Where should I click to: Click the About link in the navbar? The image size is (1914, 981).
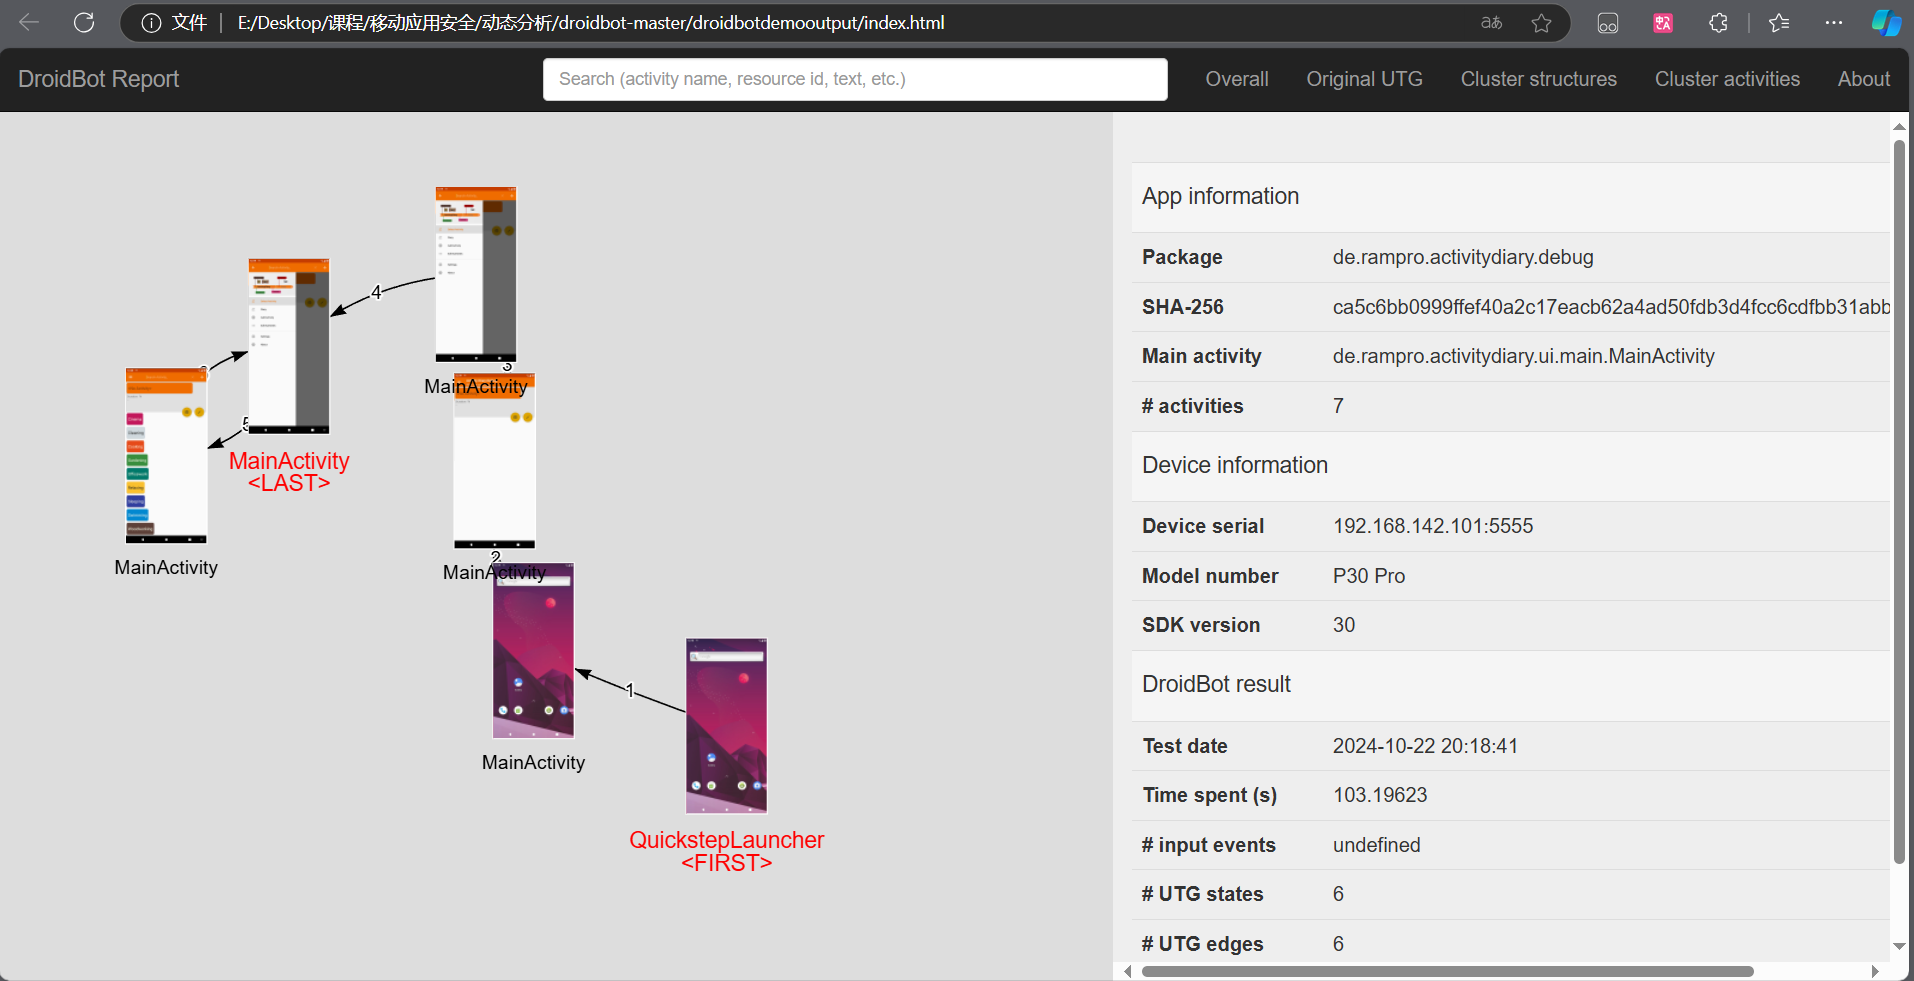pyautogui.click(x=1863, y=79)
